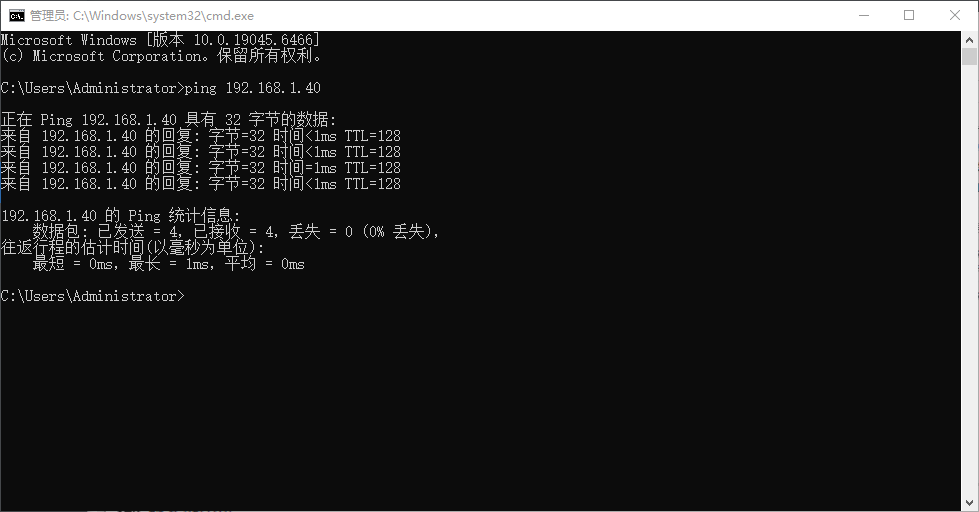979x512 pixels.
Task: Click the cmd.exe icon in title bar
Action: [17, 16]
